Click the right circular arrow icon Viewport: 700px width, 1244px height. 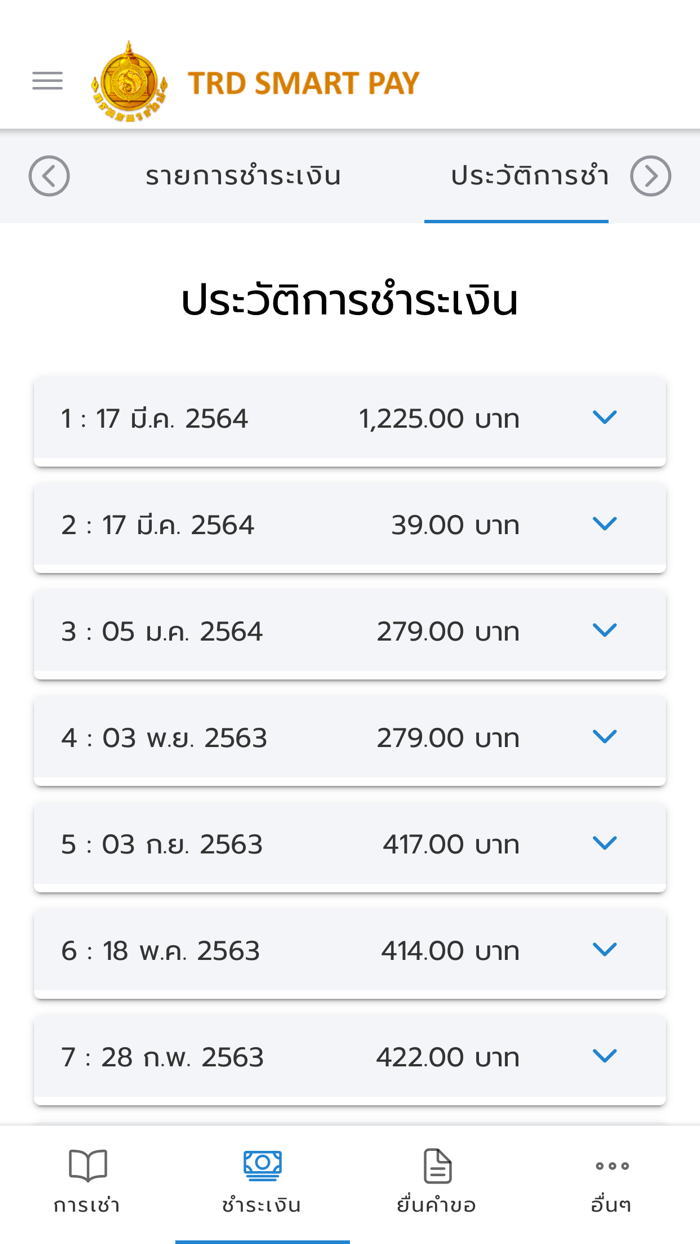[651, 176]
